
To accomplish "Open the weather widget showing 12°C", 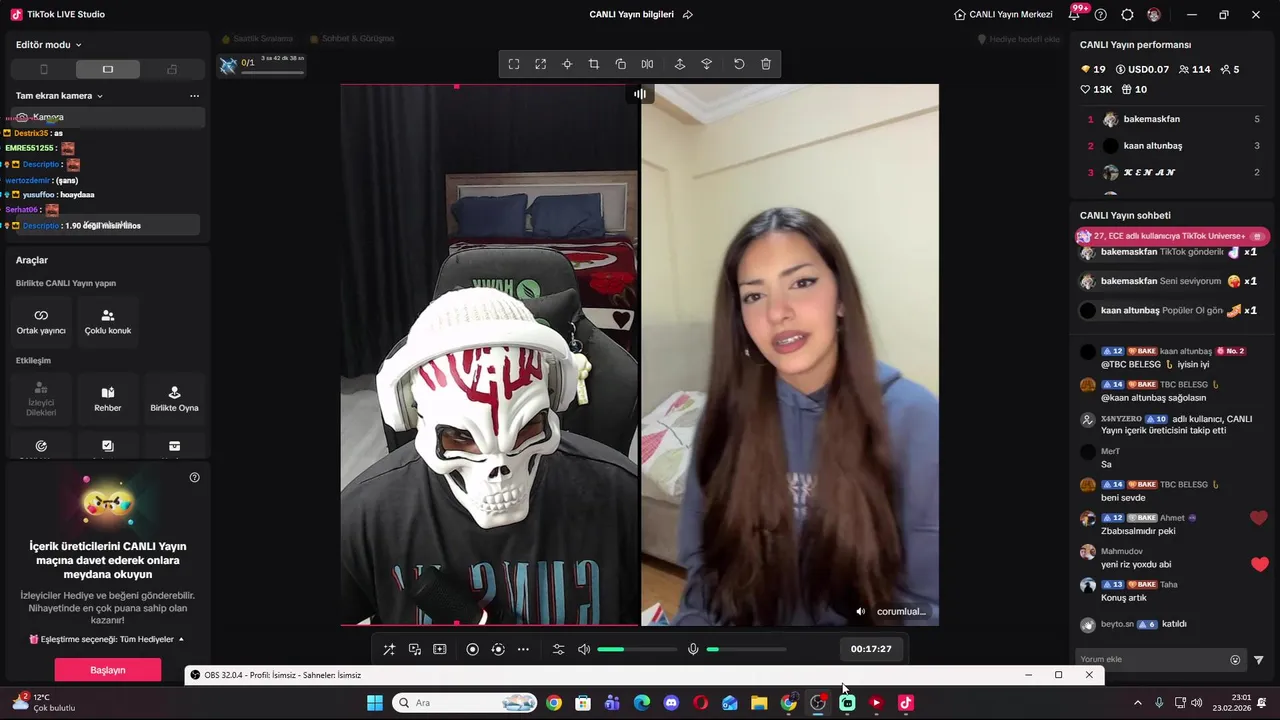I will pyautogui.click(x=43, y=702).
